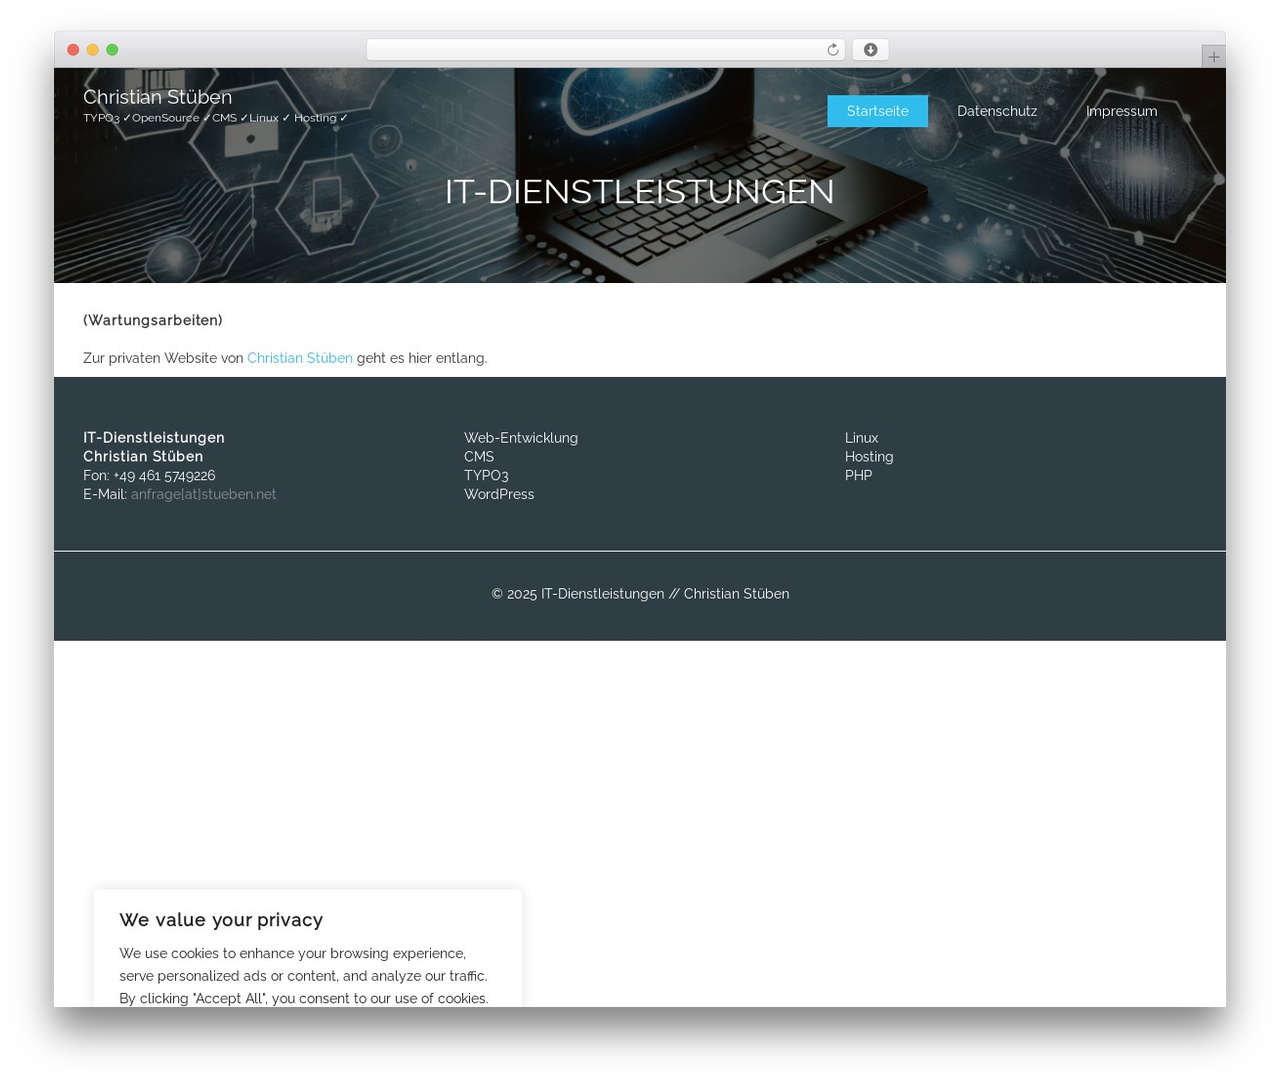The image size is (1280, 1084).
Task: Click WordPress in the footer list
Action: (x=499, y=494)
